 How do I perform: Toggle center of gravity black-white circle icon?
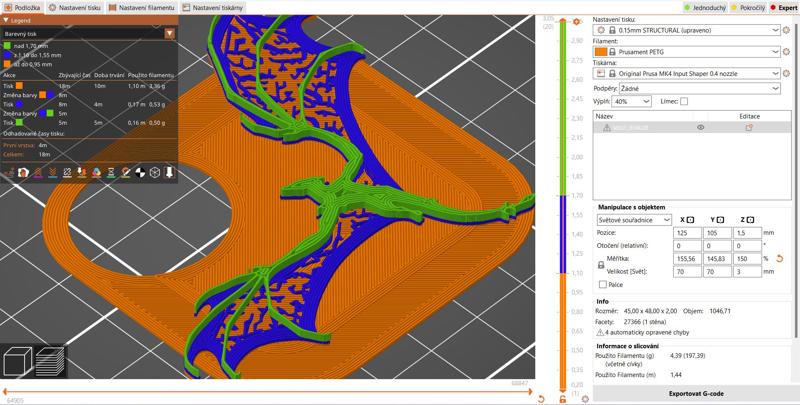tap(140, 172)
